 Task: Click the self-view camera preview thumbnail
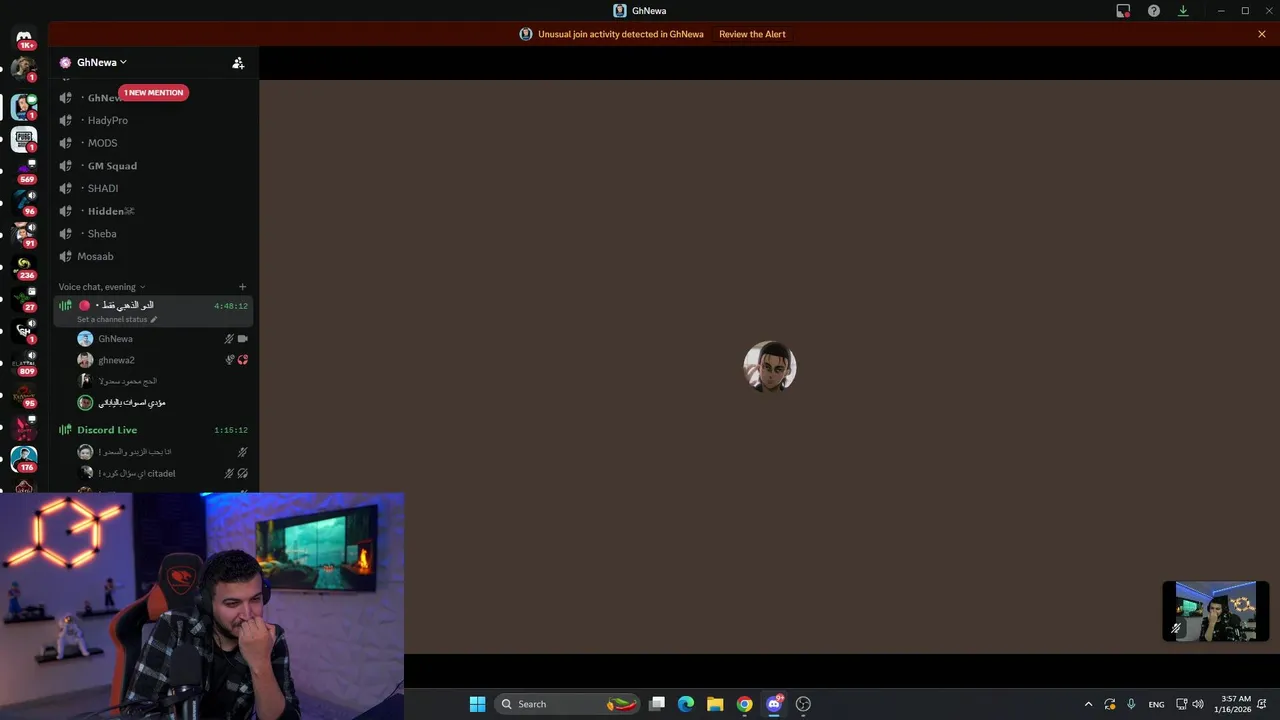pyautogui.click(x=1215, y=611)
